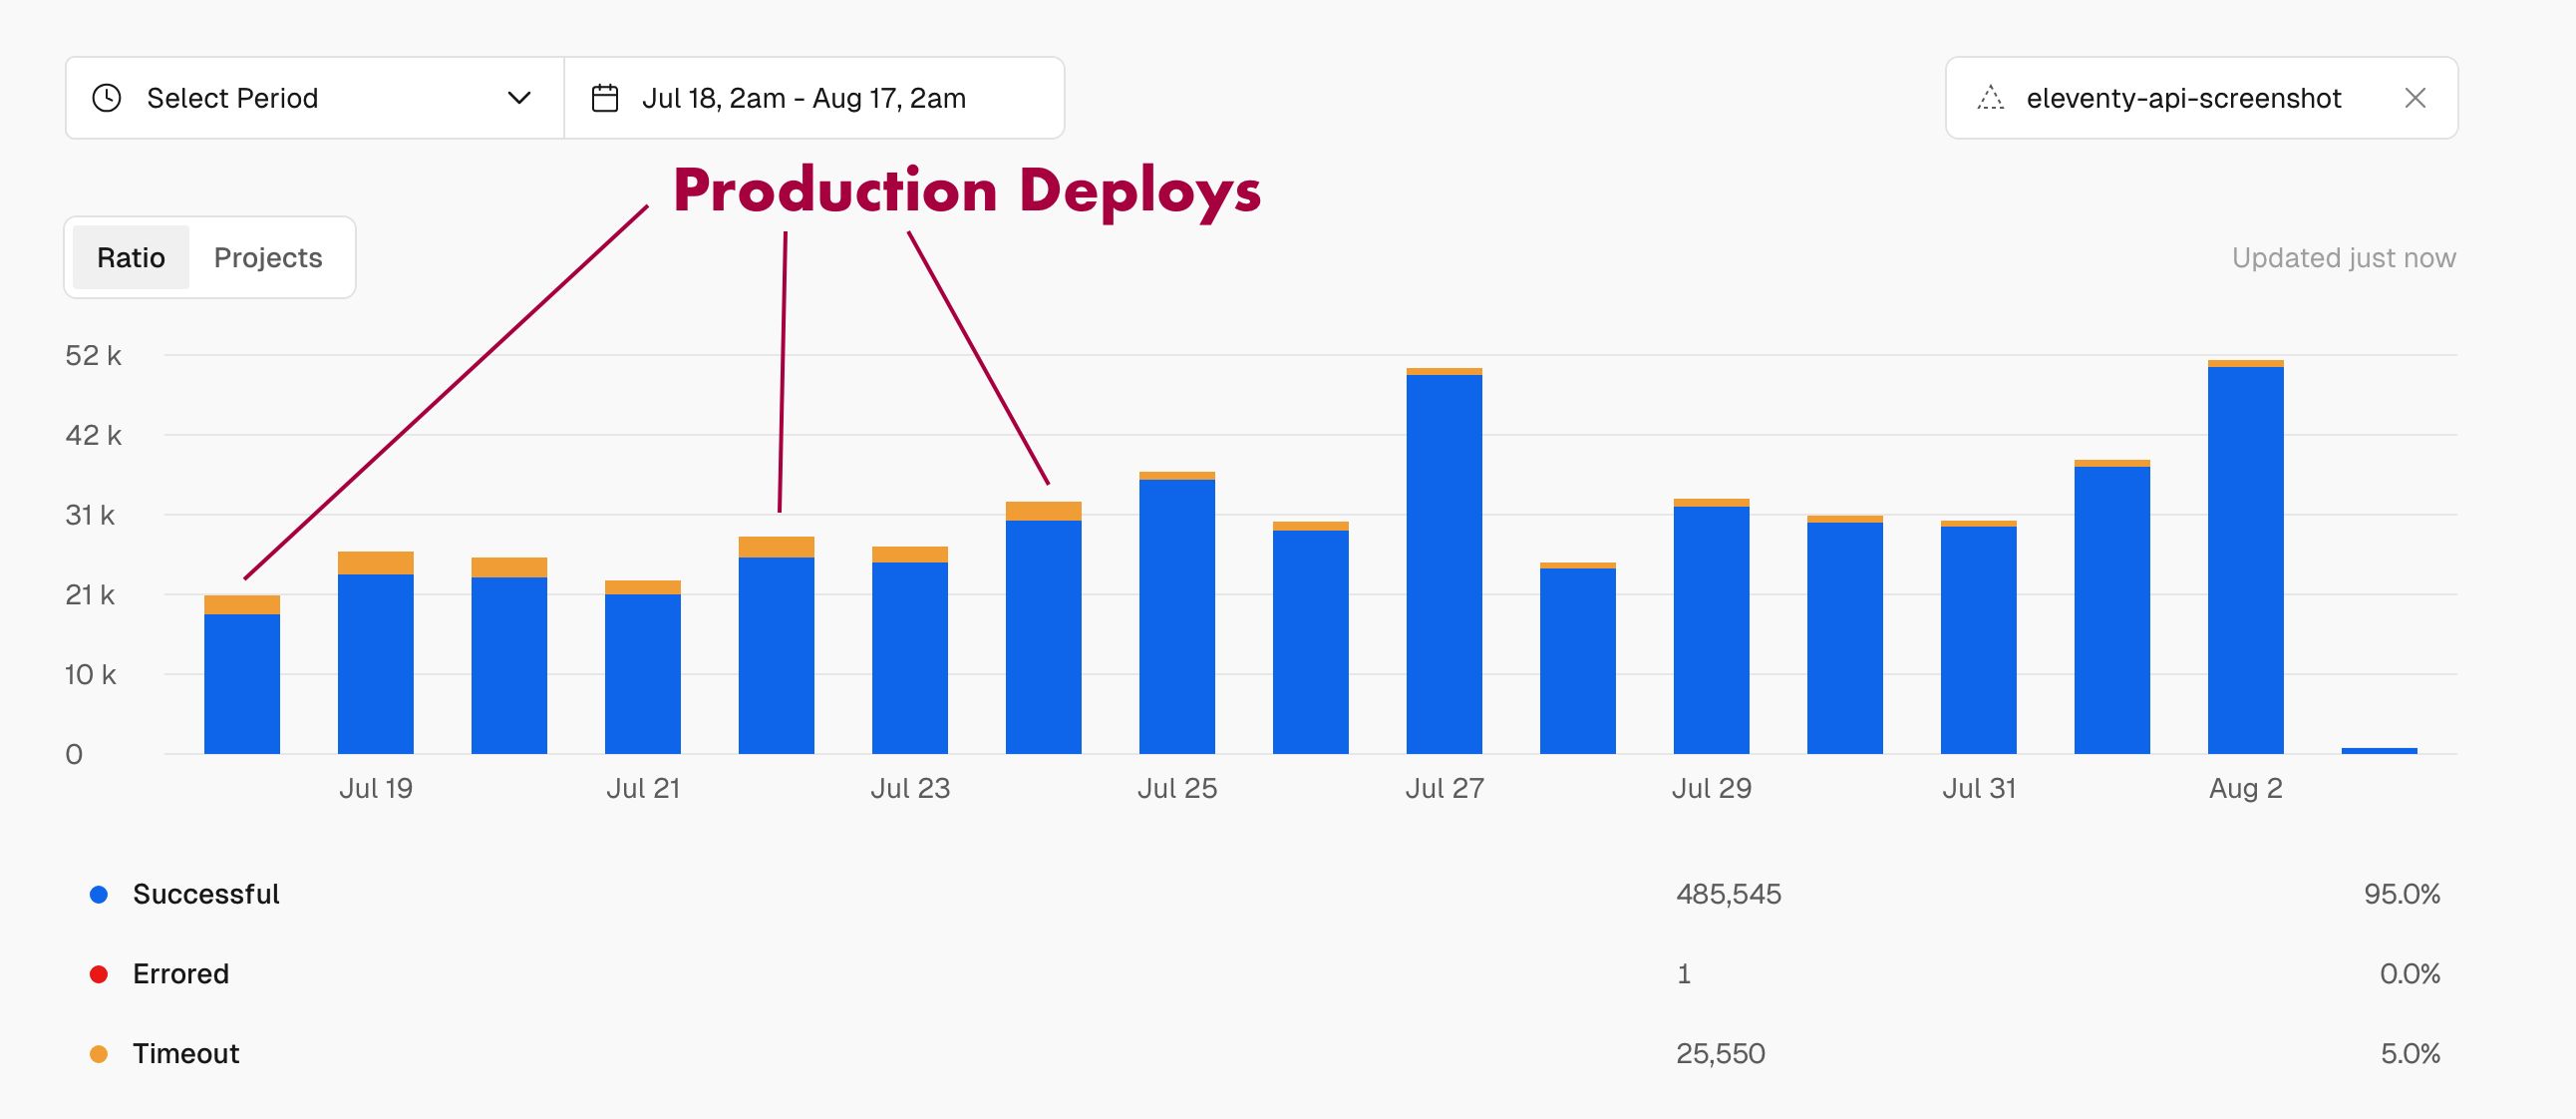Click the blue bar for Jul 27
2576x1119 pixels.
coord(1444,564)
